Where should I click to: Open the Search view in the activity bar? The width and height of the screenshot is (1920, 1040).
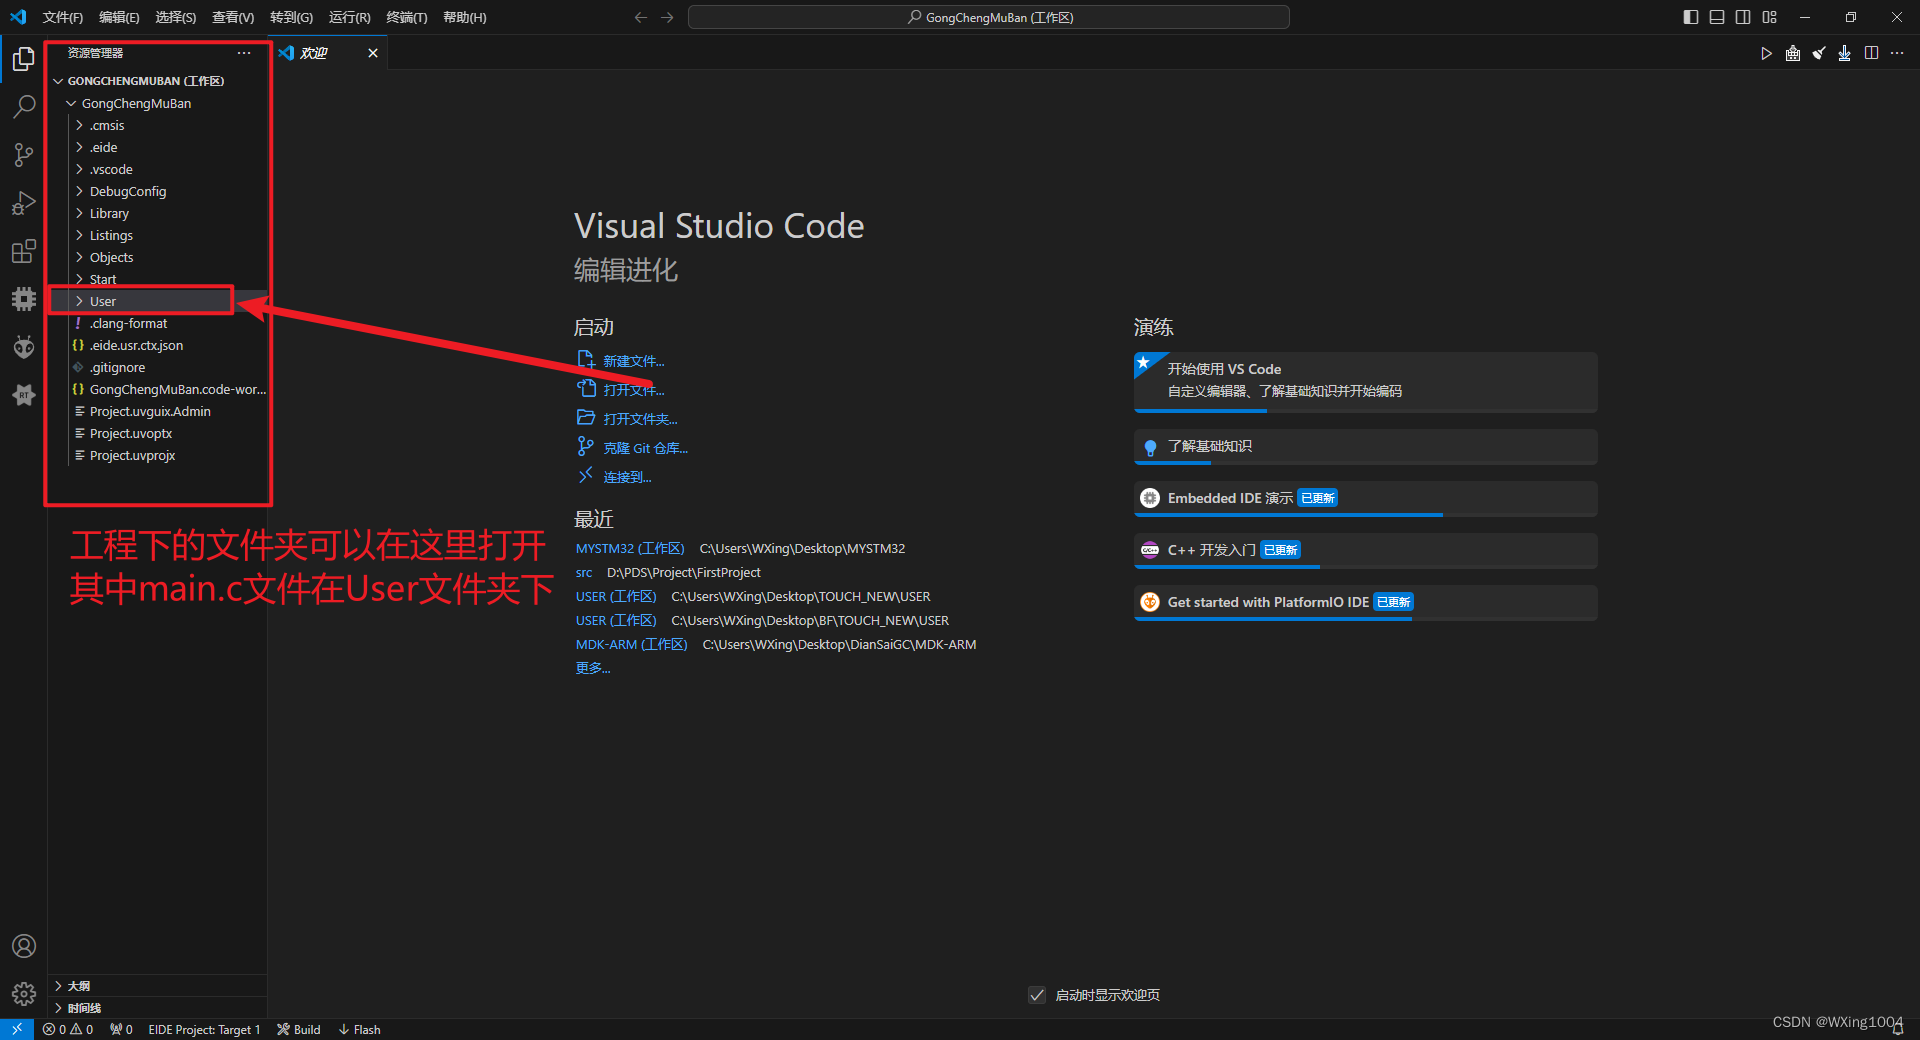click(23, 106)
